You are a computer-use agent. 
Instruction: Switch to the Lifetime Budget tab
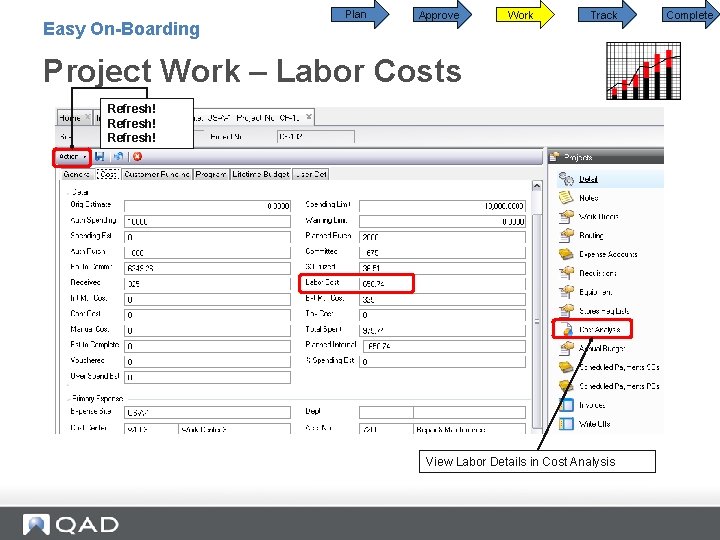260,174
